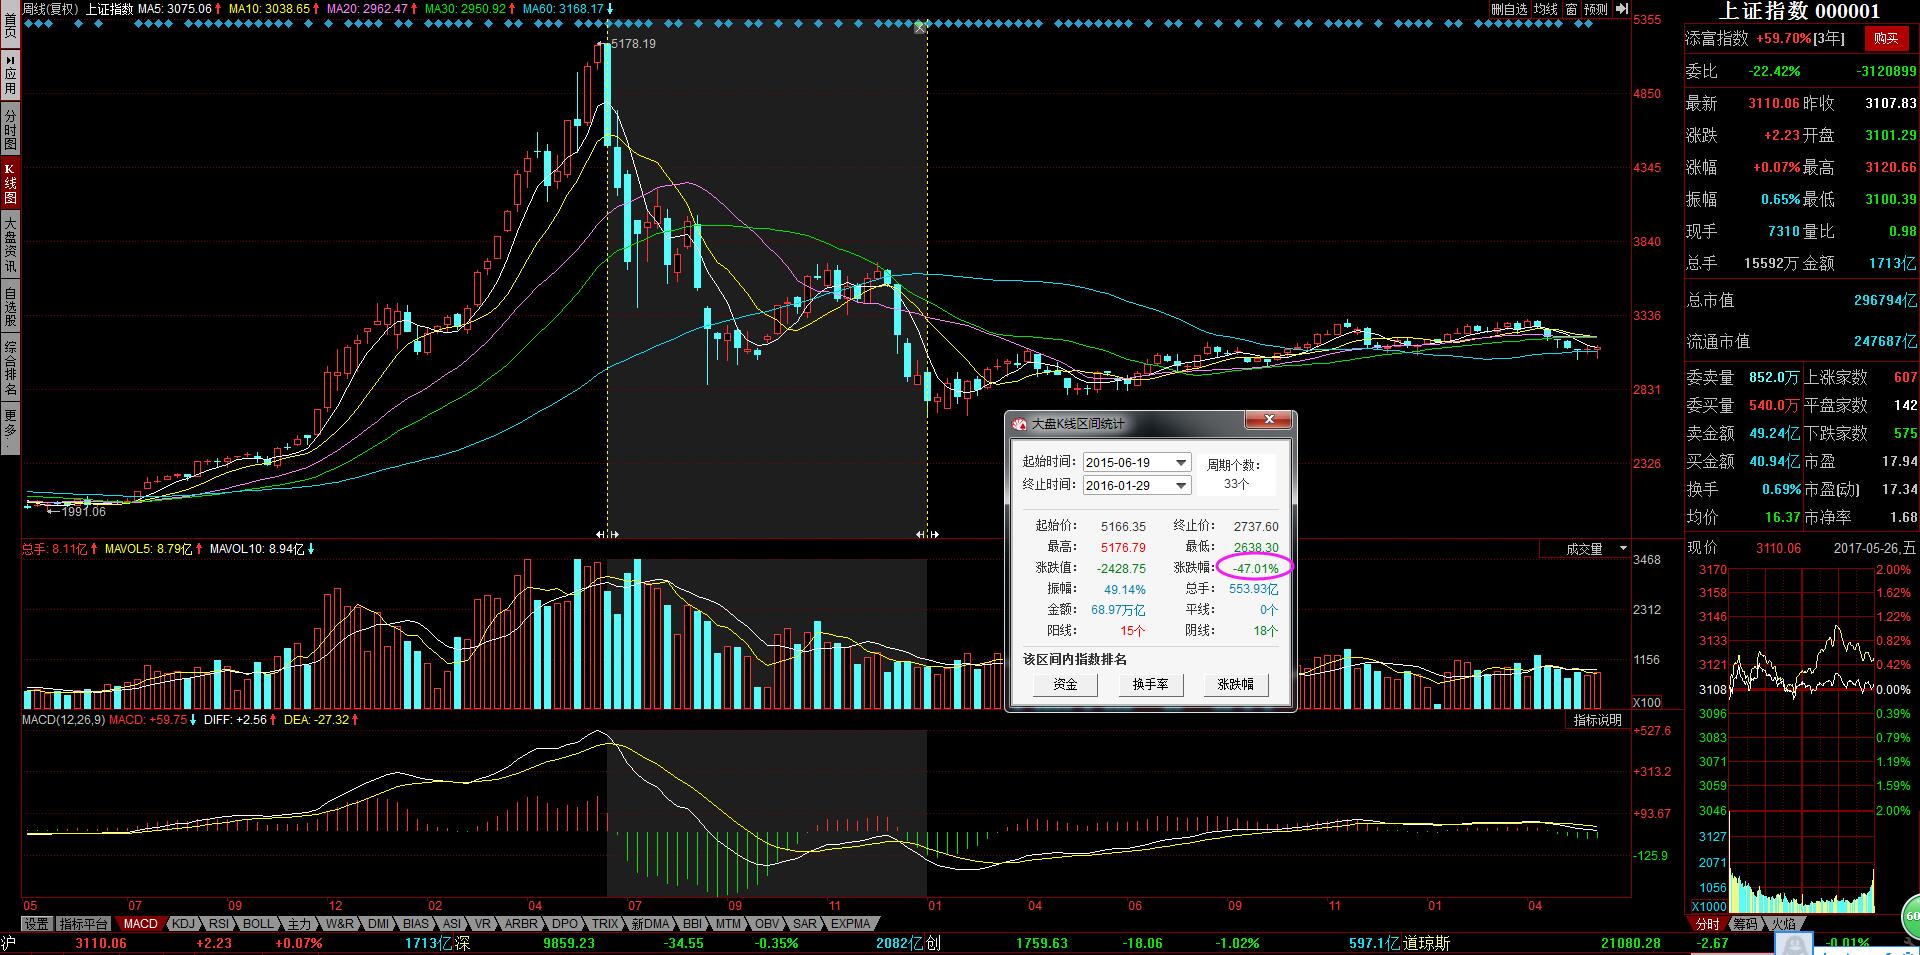Click the collapse right panel arrow icon
The image size is (1920, 955).
coord(1622,9)
